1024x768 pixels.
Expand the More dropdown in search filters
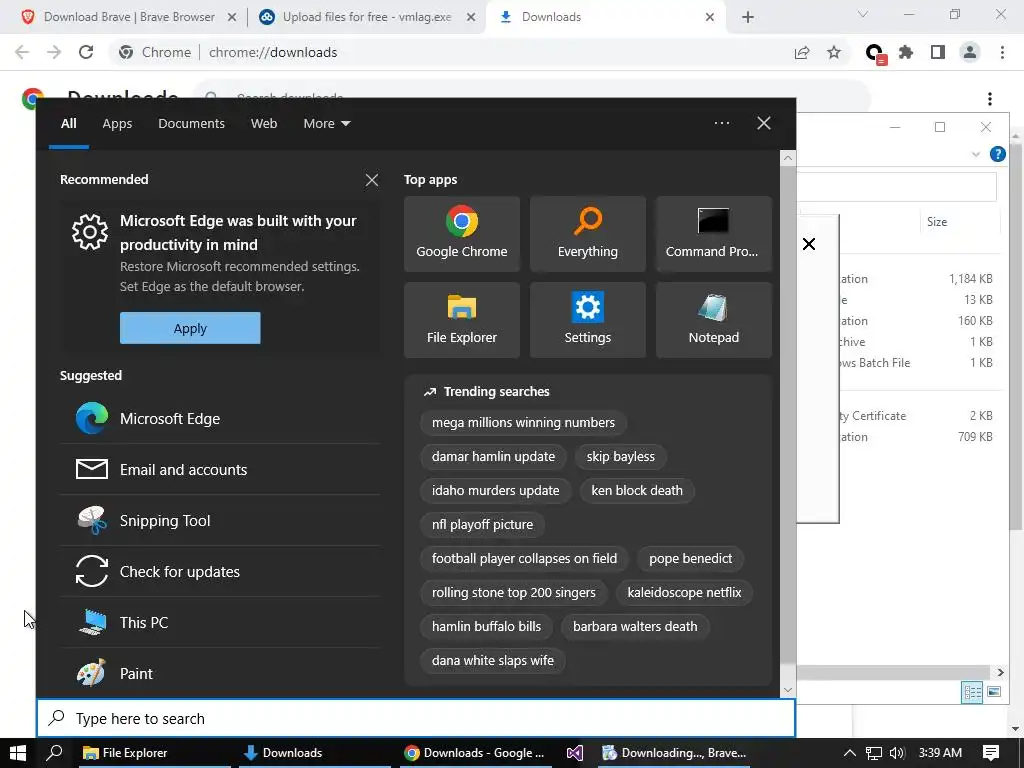coord(327,123)
